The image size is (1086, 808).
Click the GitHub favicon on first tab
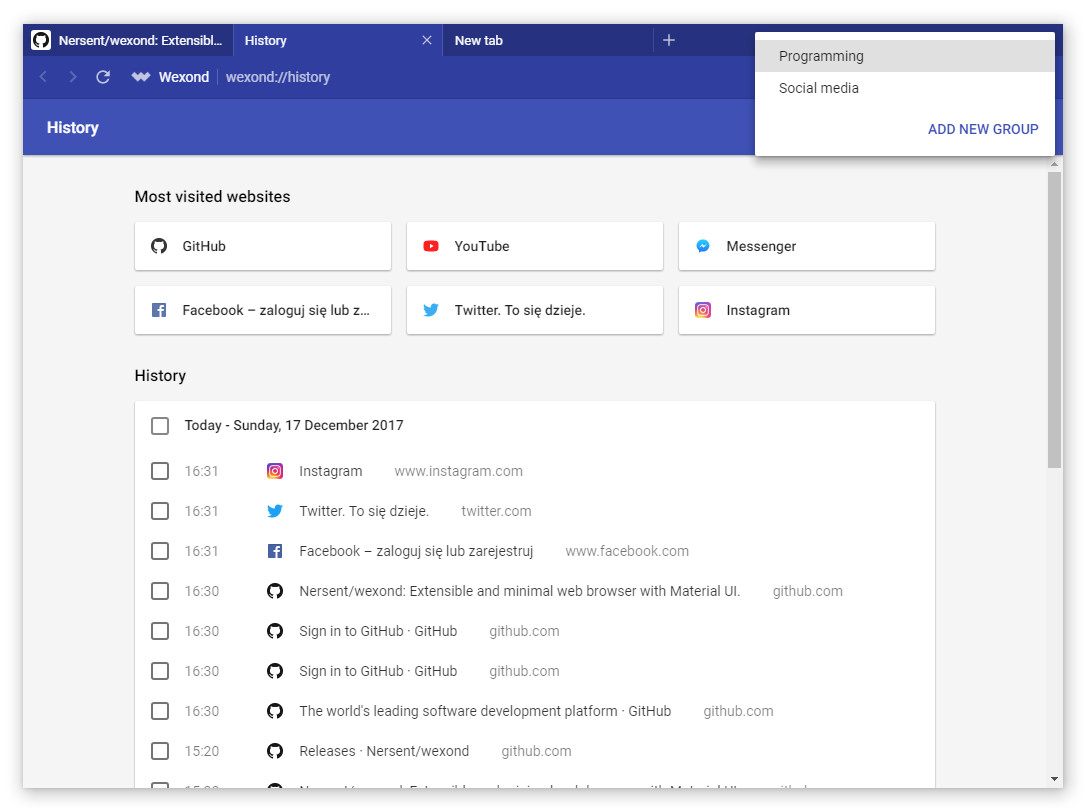[x=41, y=40]
